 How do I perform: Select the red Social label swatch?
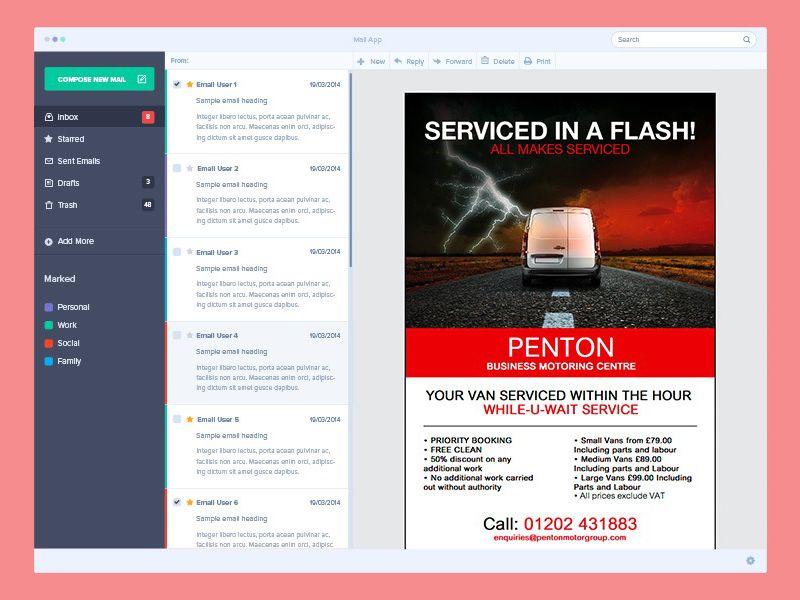[49, 343]
